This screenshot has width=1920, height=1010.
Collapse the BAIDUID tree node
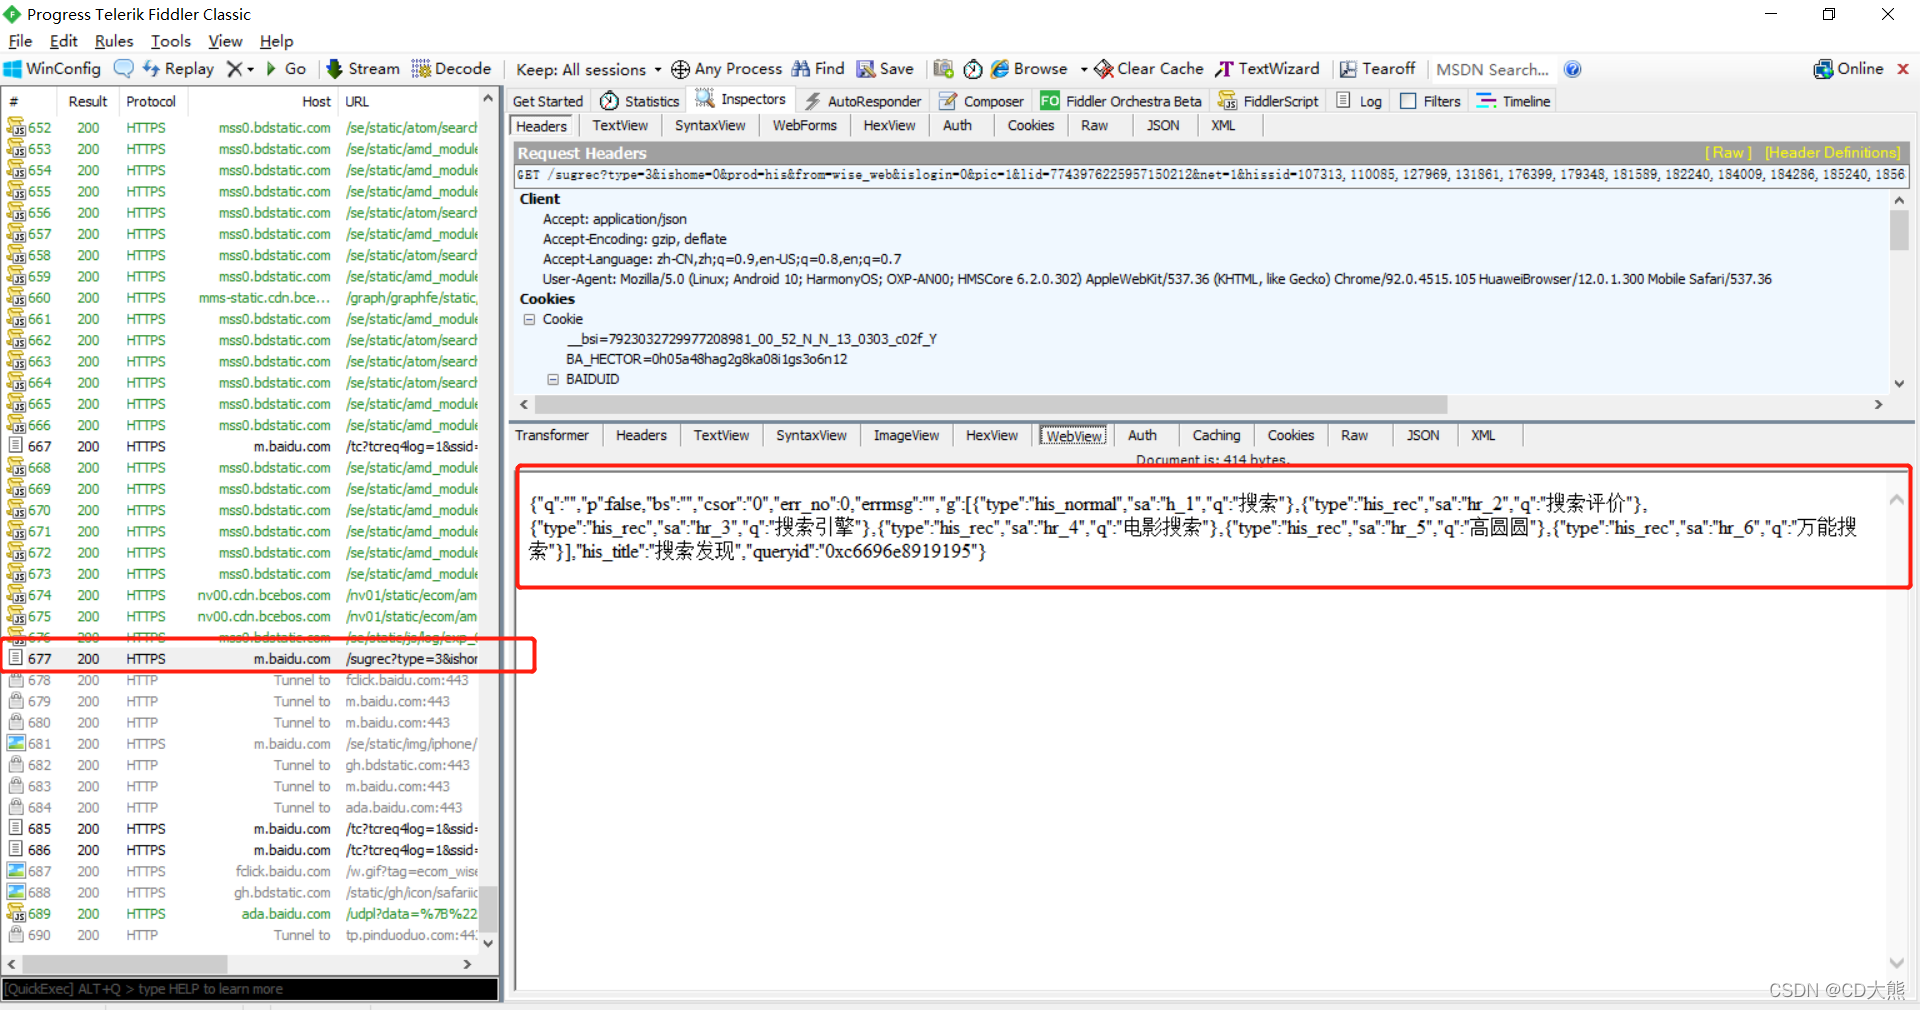click(552, 379)
